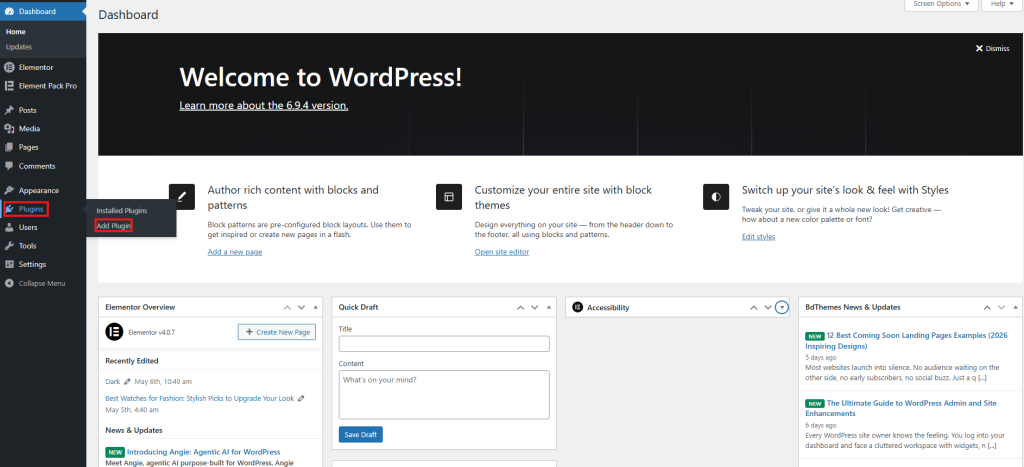
Task: Click the Collapse Menu label
Action: coord(42,283)
